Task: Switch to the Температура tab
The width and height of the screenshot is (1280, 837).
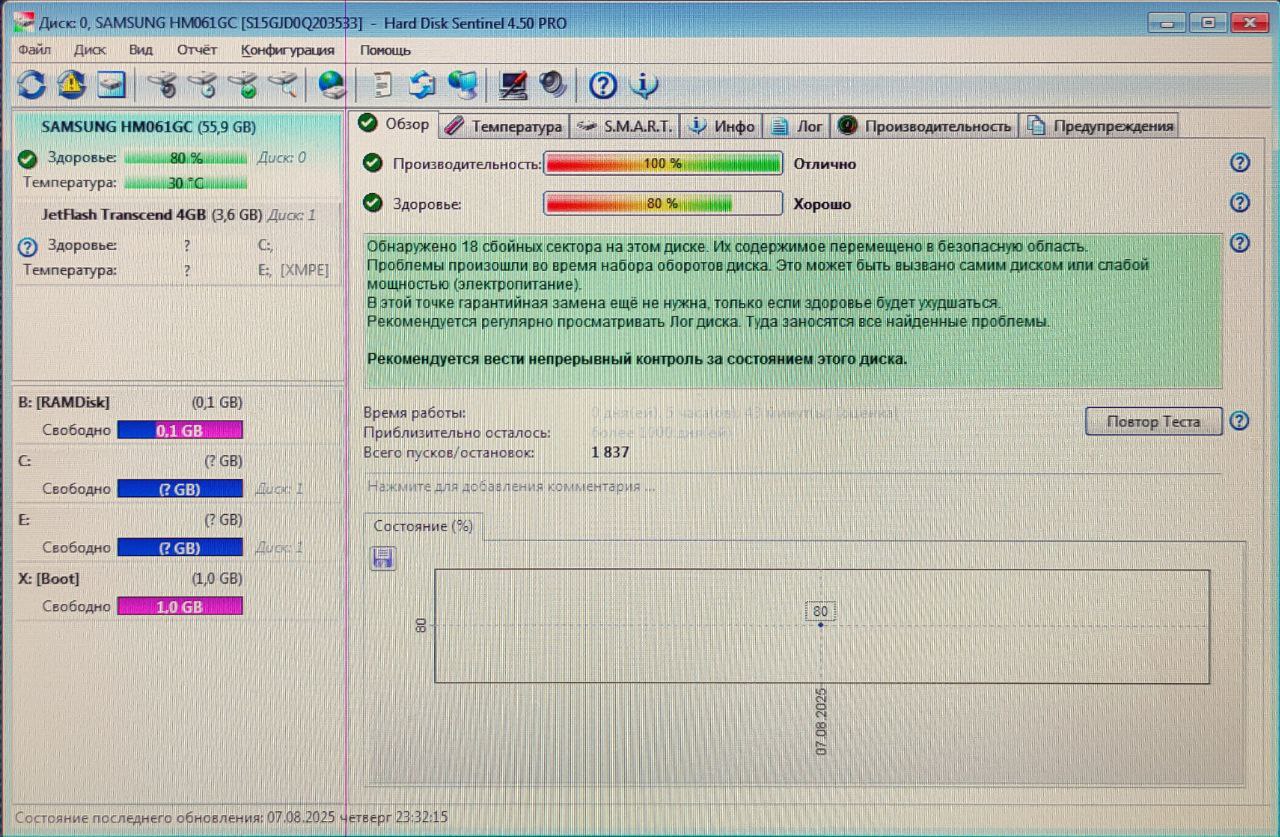Action: [x=503, y=126]
